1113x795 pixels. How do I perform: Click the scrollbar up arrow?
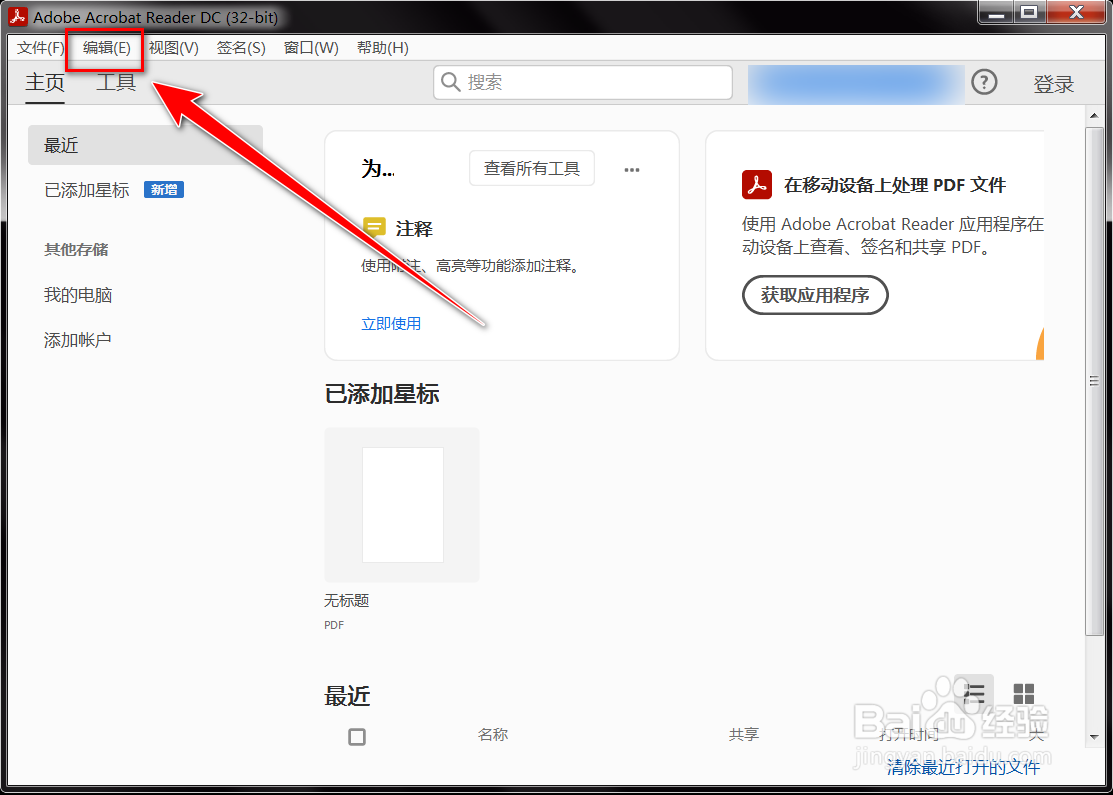(1094, 115)
